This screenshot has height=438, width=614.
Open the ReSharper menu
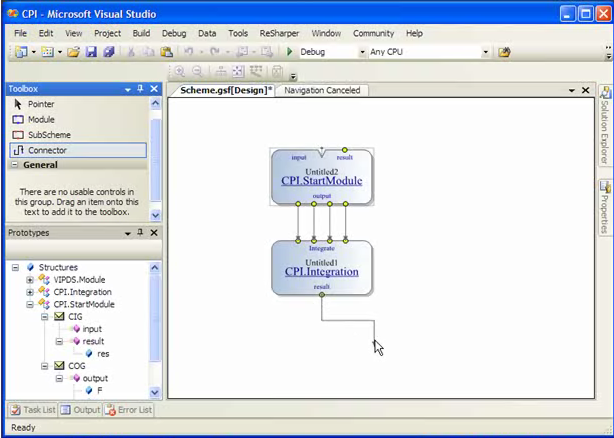tap(278, 33)
